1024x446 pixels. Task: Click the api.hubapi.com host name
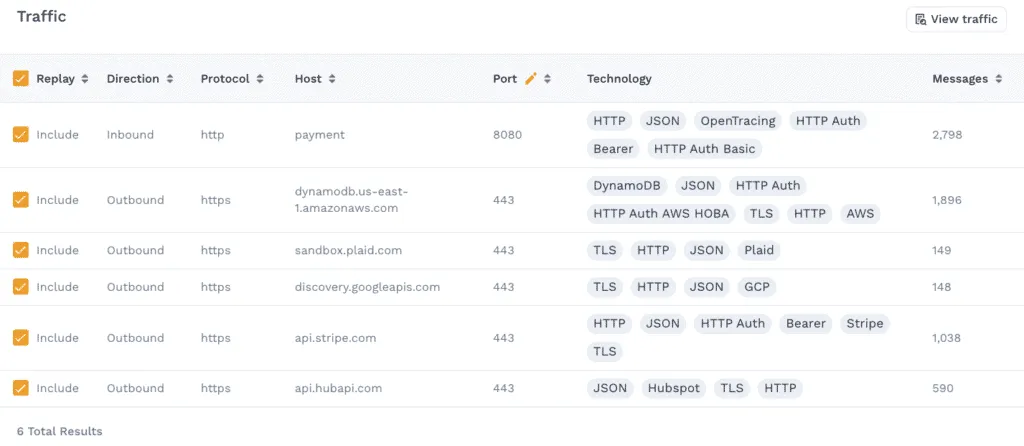(x=338, y=389)
